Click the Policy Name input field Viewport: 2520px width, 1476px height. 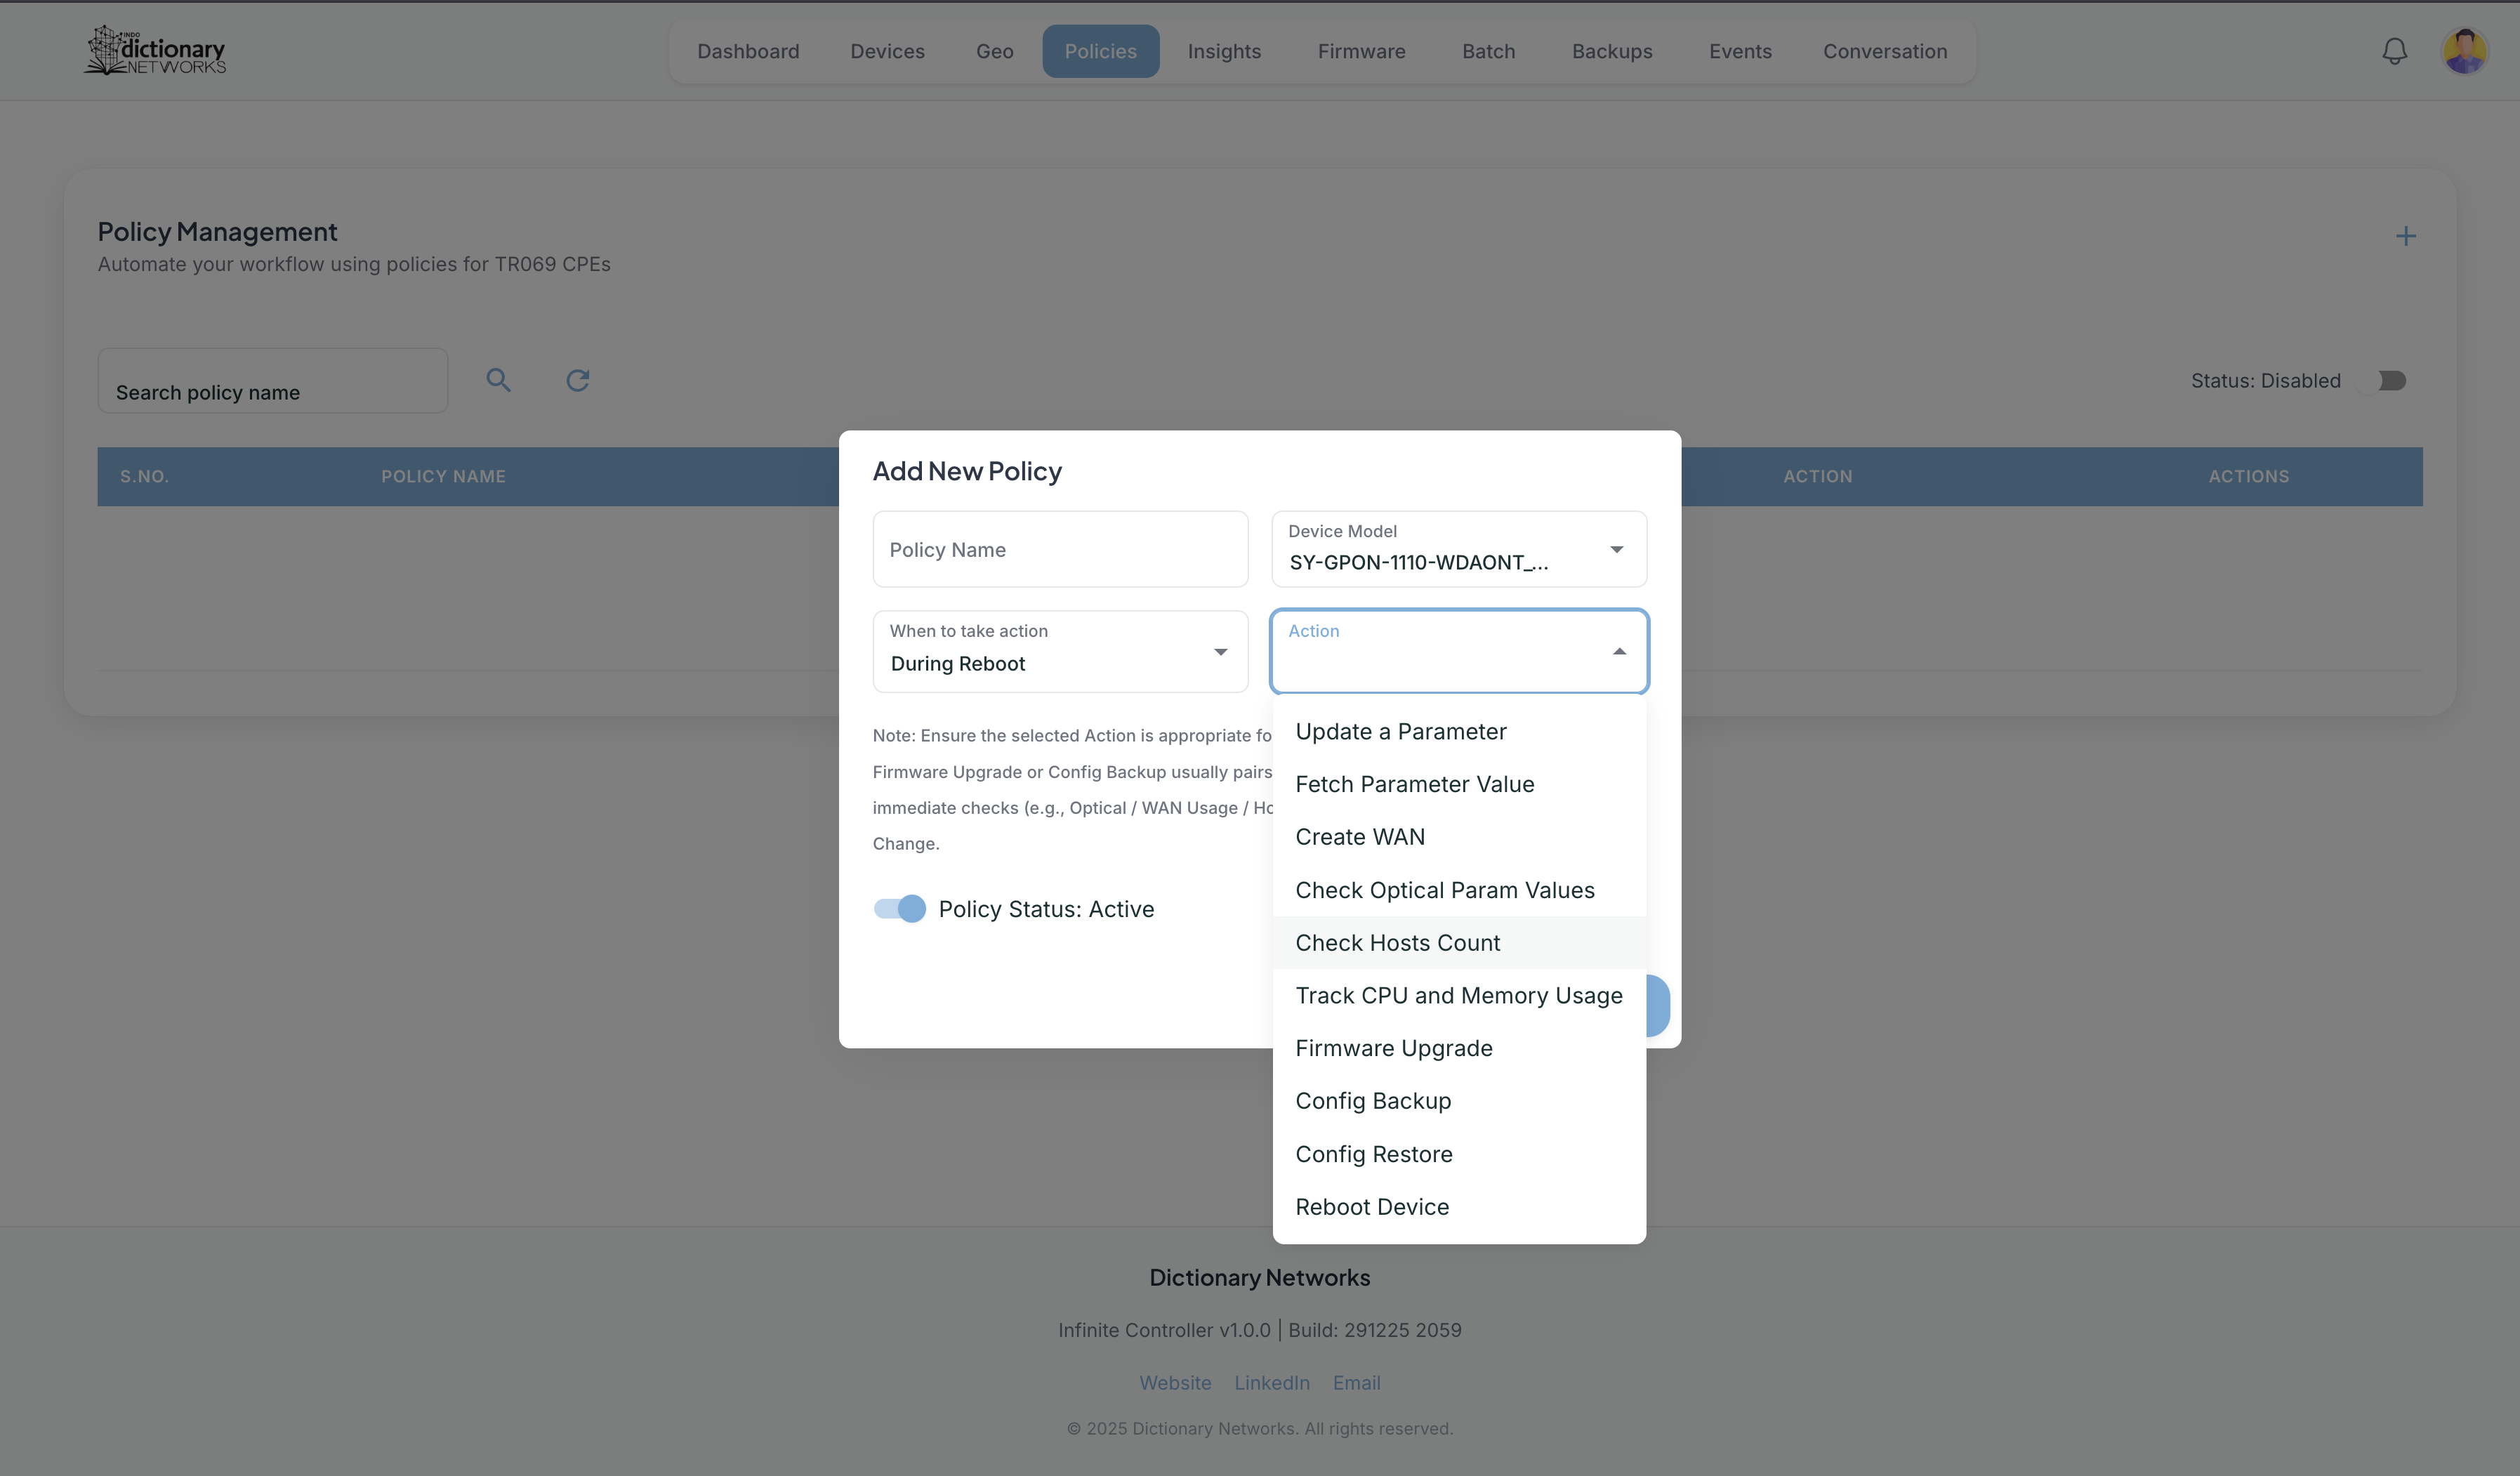[x=1060, y=549]
